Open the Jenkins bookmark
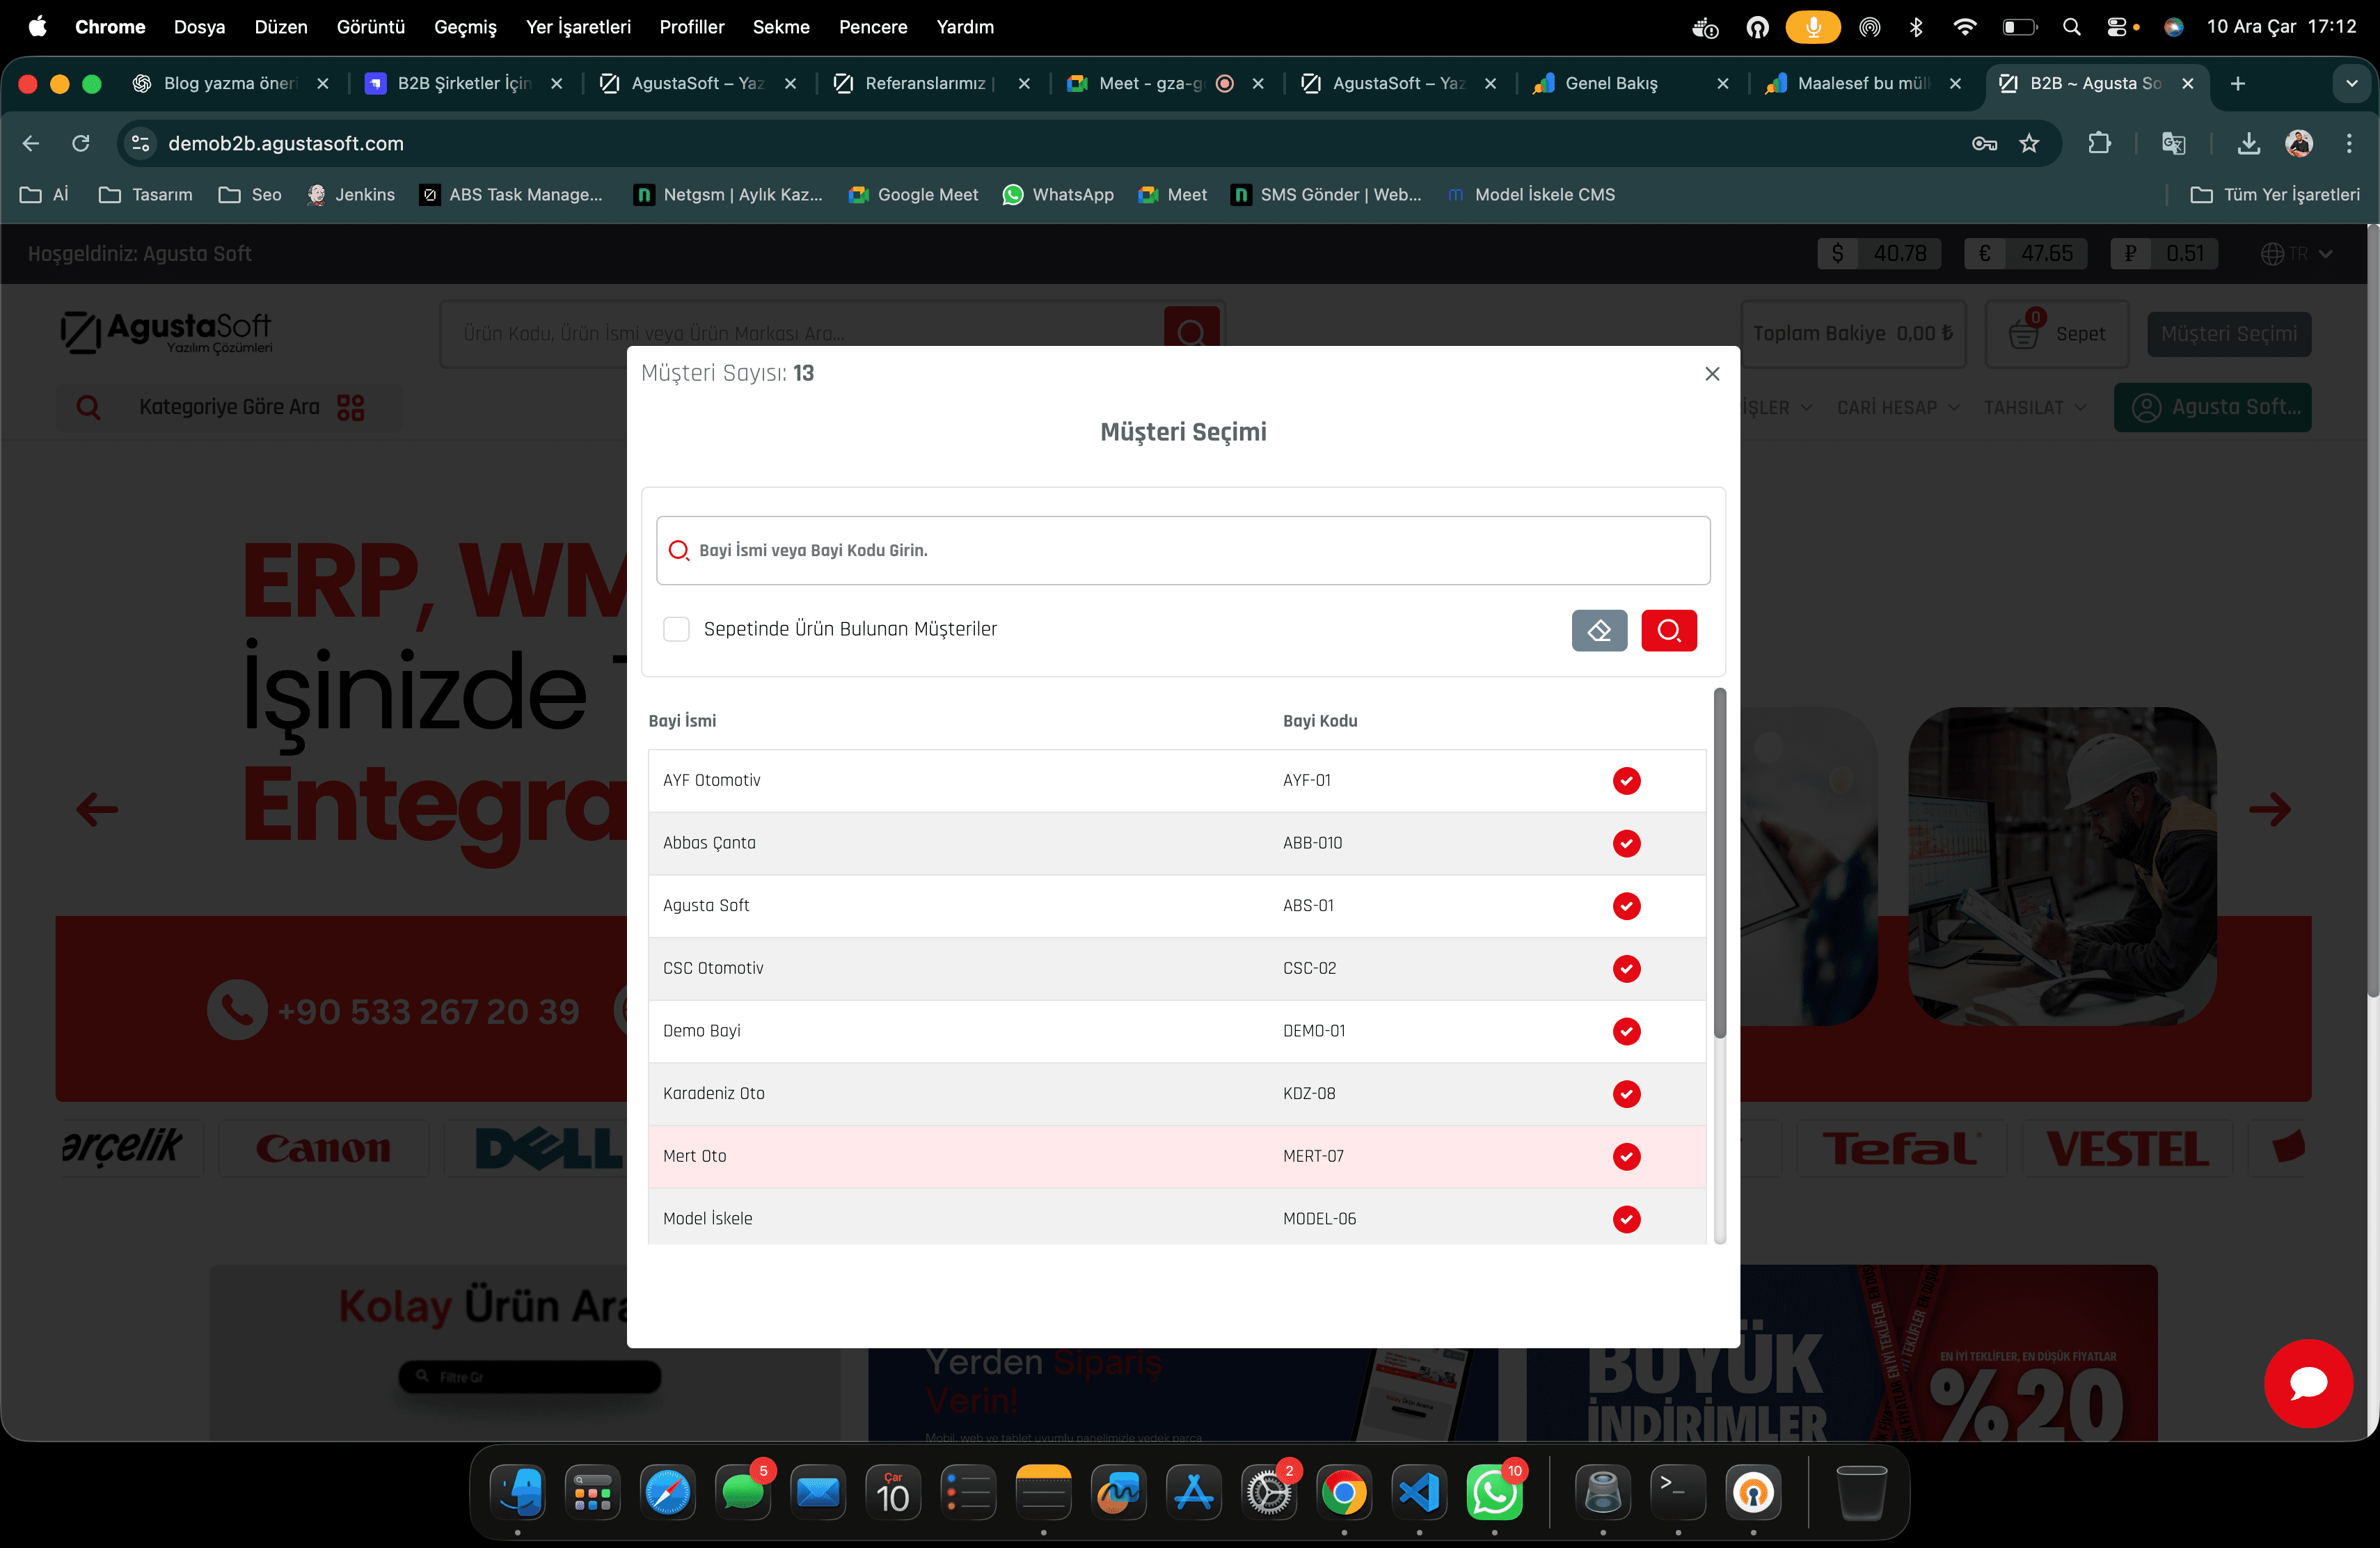The width and height of the screenshot is (2380, 1548). coord(351,195)
